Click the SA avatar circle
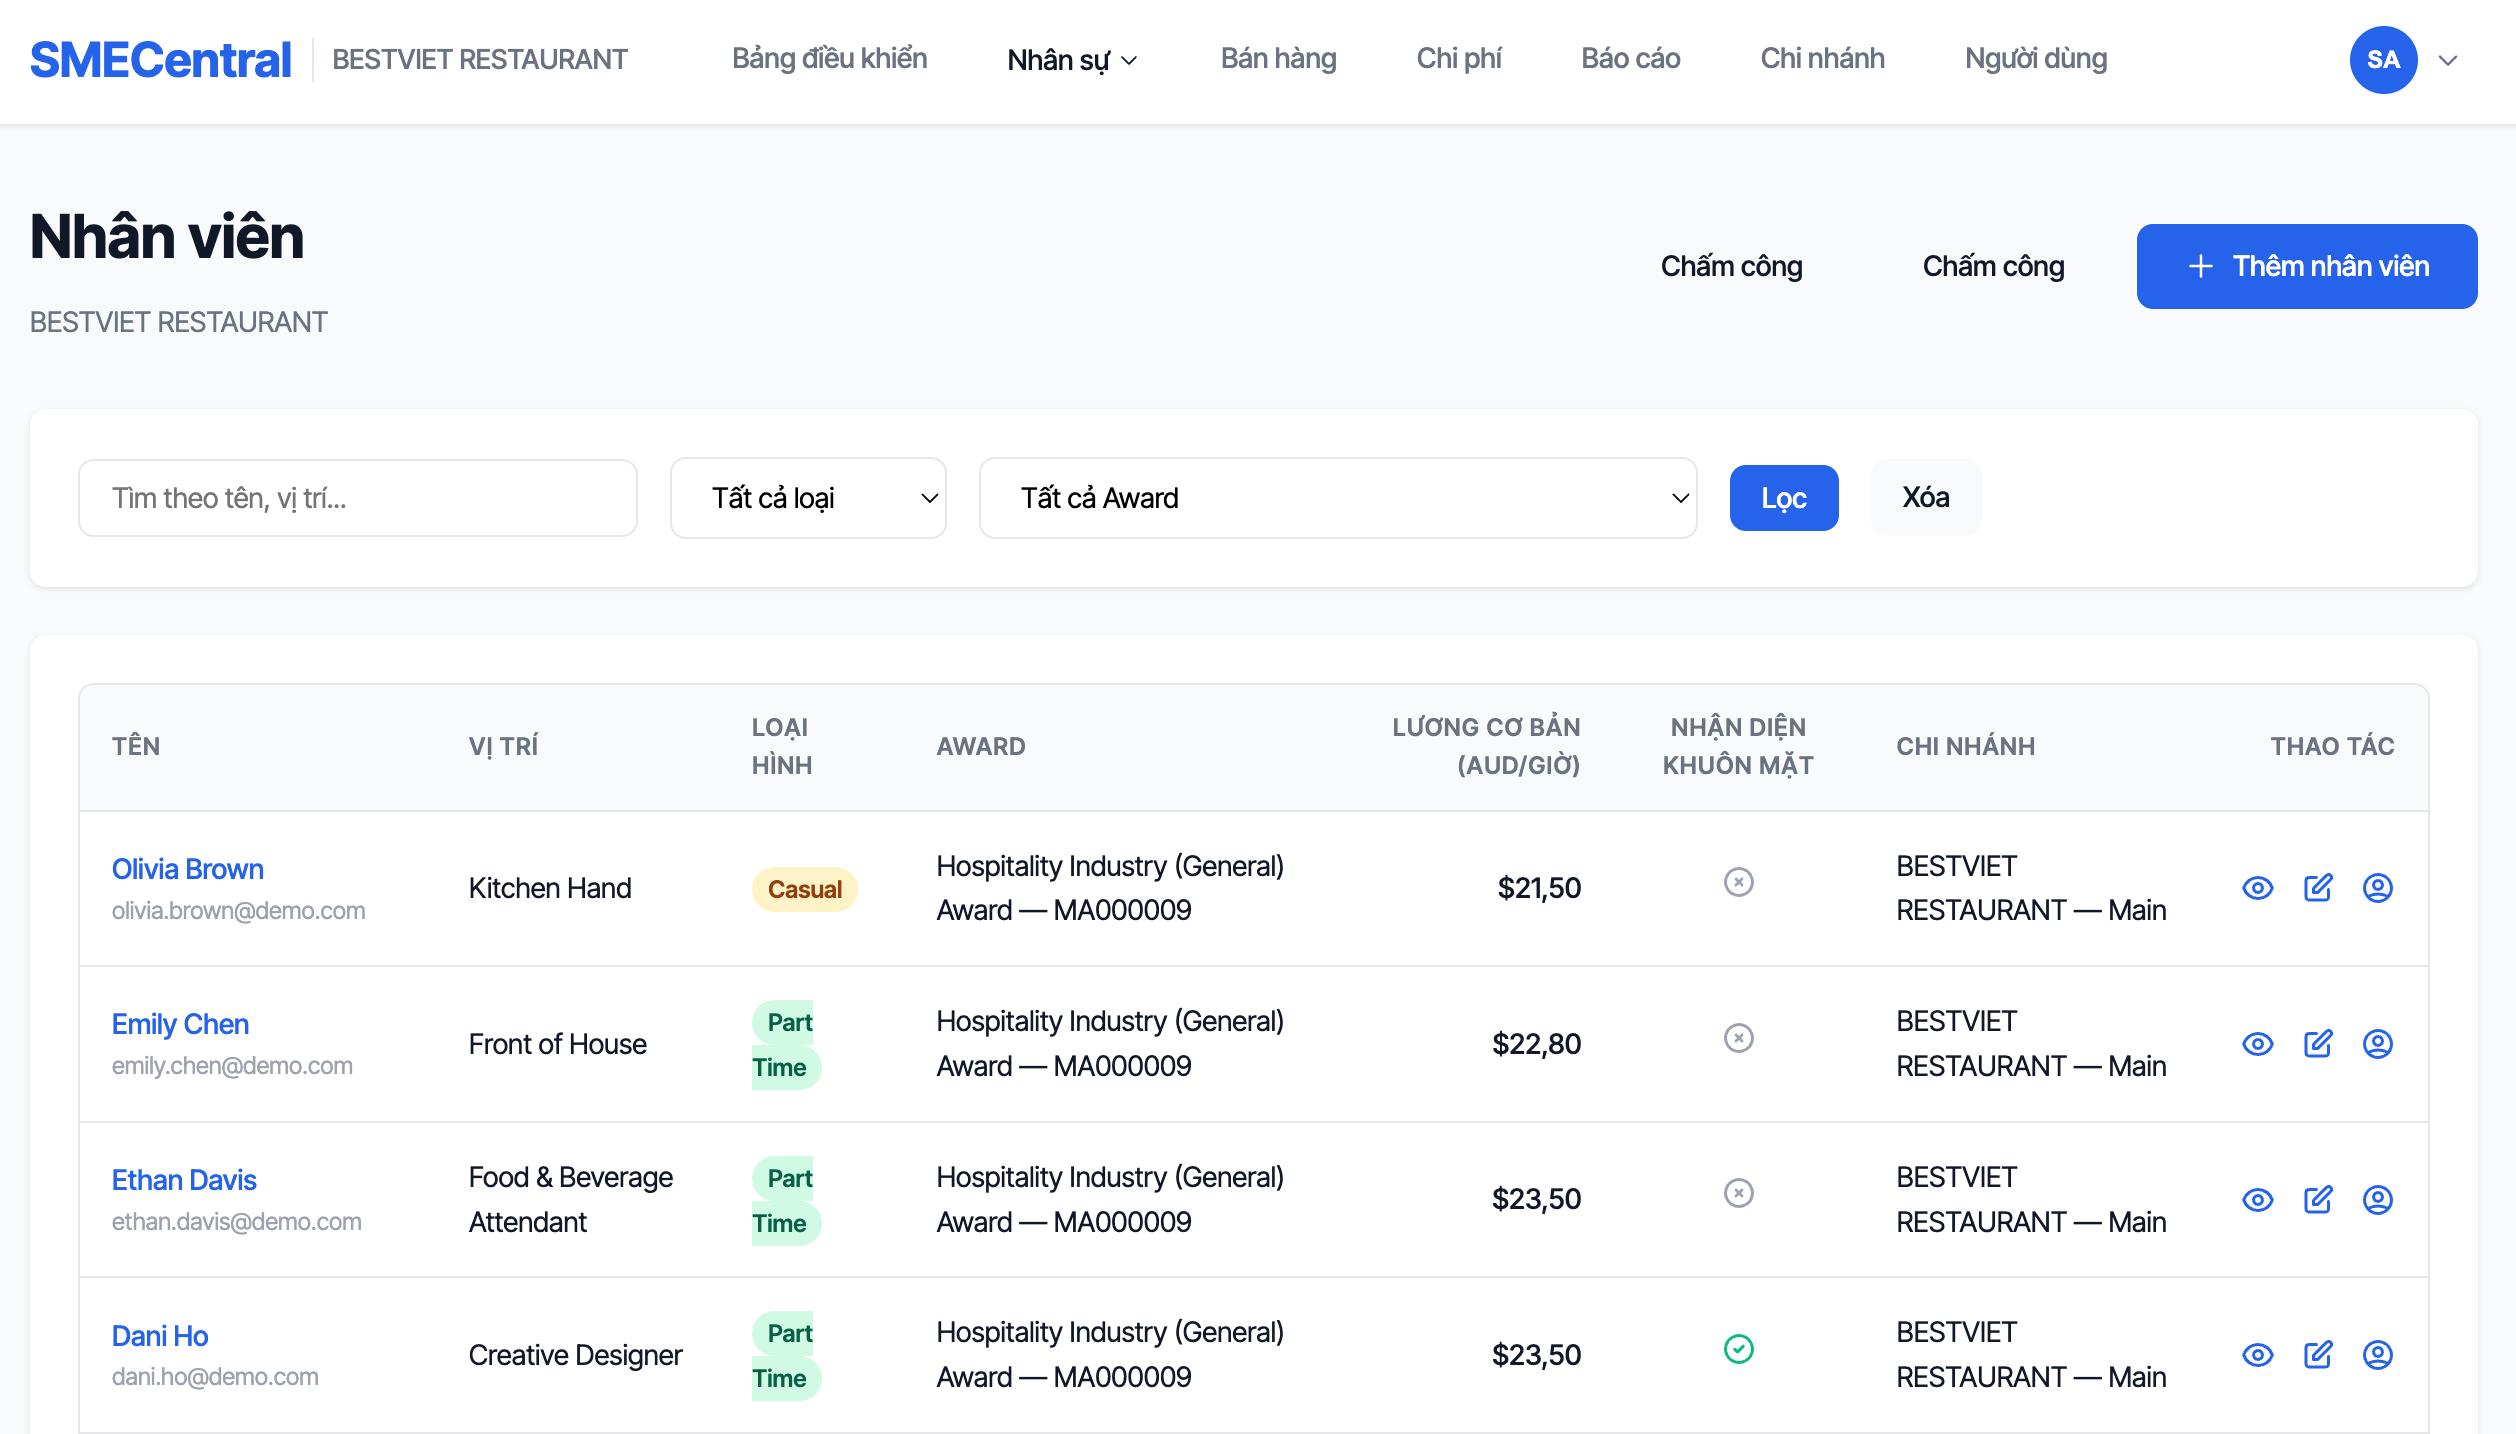The image size is (2516, 1434). point(2383,60)
